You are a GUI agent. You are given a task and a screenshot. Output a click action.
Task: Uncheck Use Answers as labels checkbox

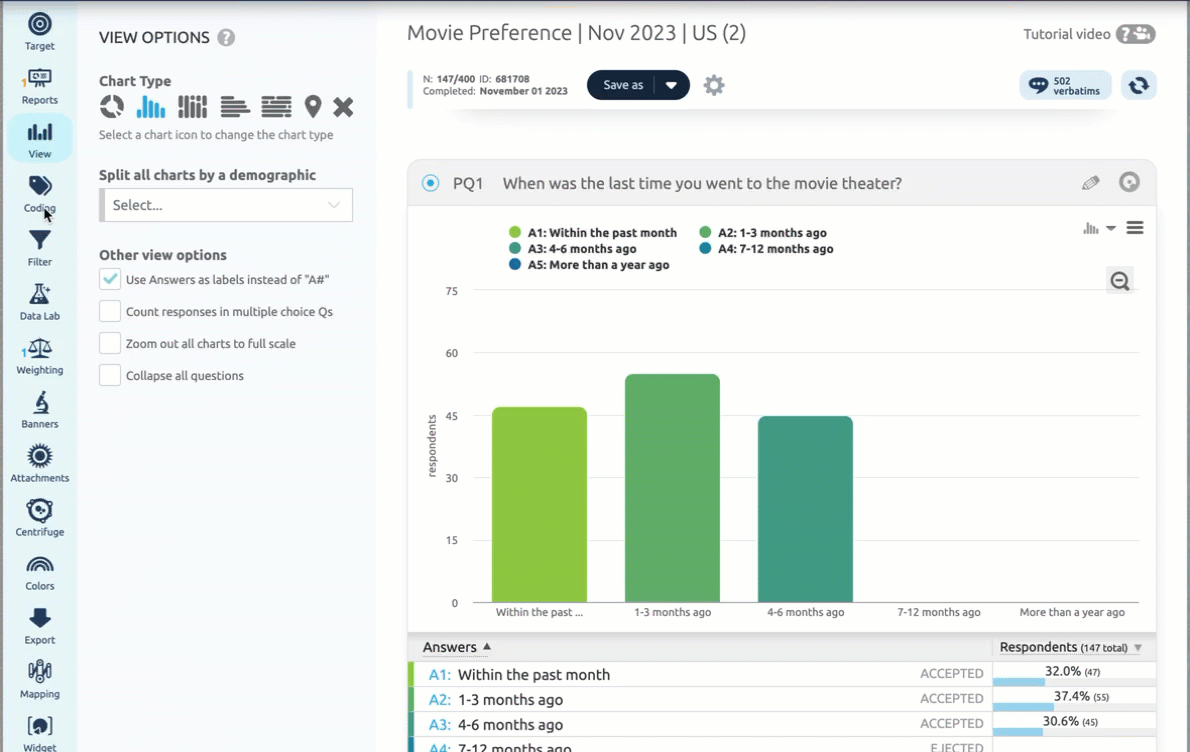(110, 280)
